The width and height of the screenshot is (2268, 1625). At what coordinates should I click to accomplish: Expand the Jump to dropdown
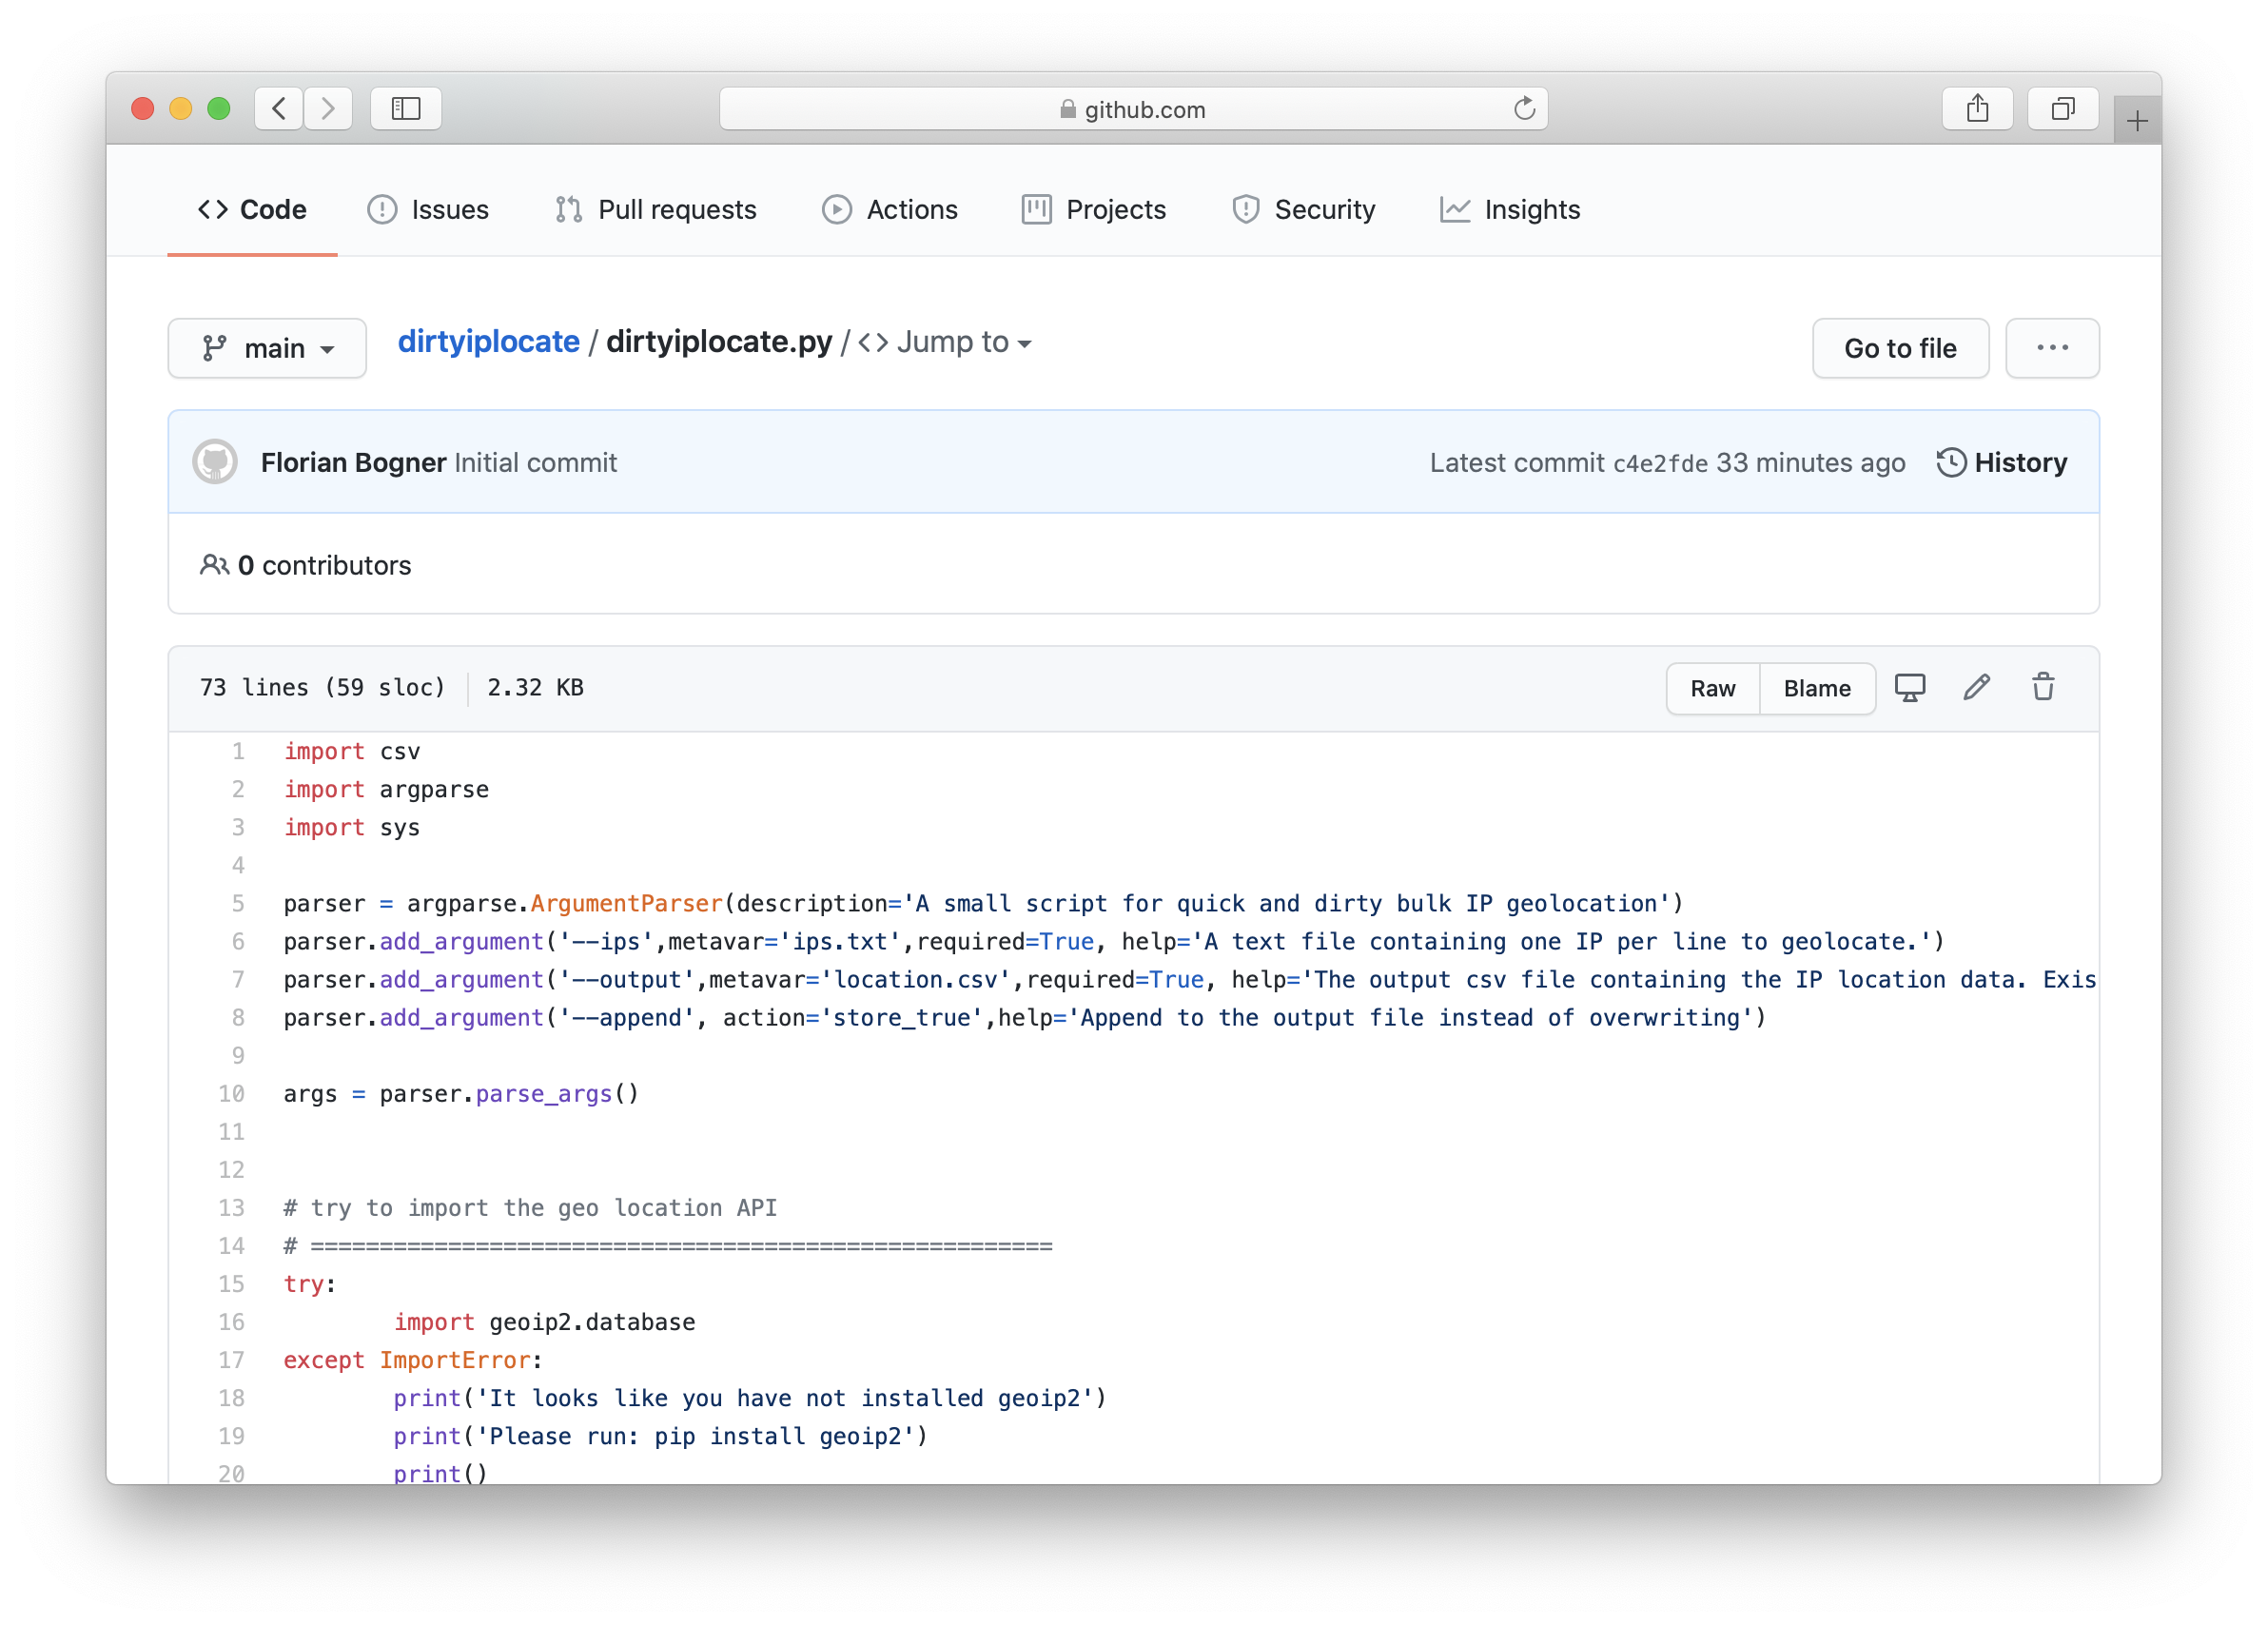945,342
